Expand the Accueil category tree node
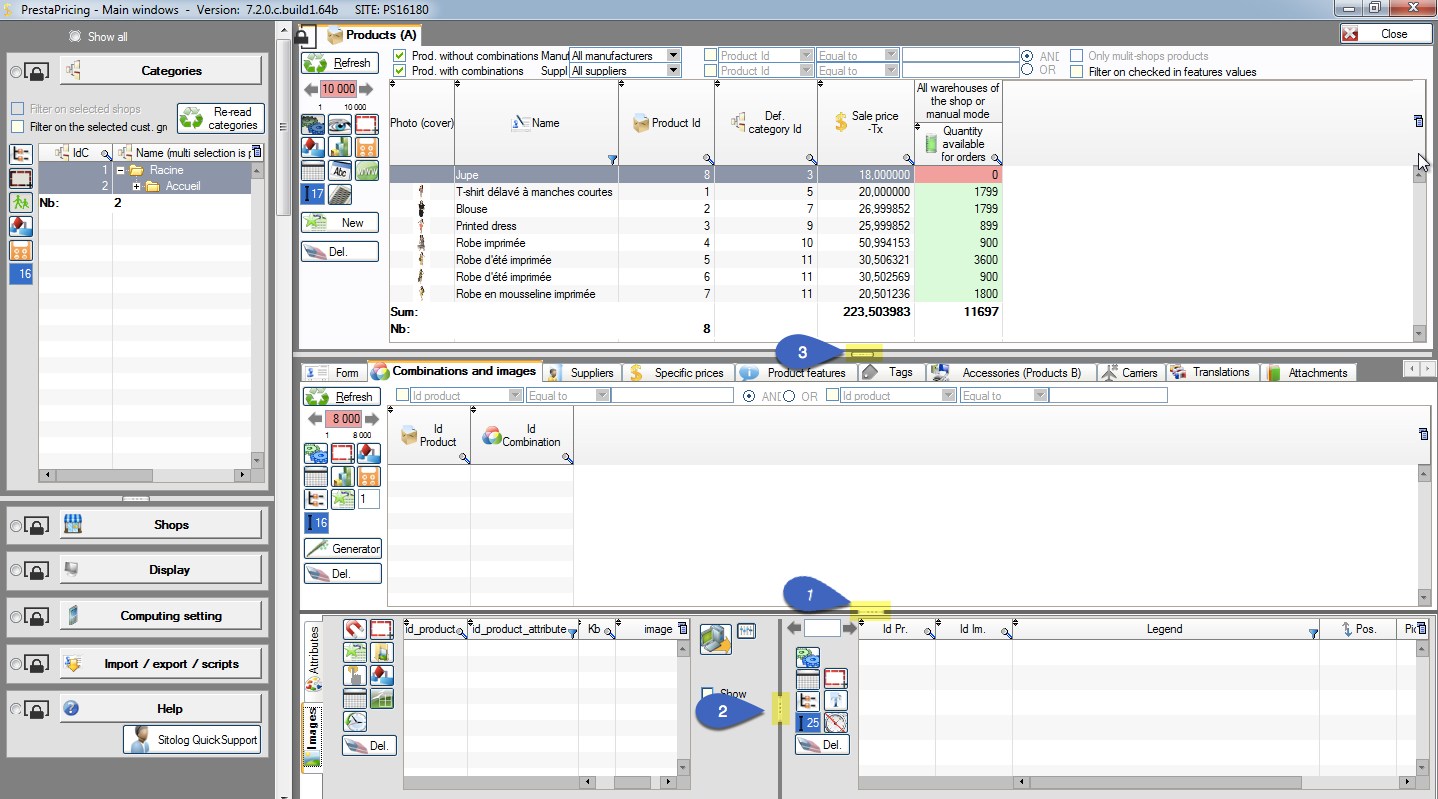The width and height of the screenshot is (1438, 799). (135, 186)
